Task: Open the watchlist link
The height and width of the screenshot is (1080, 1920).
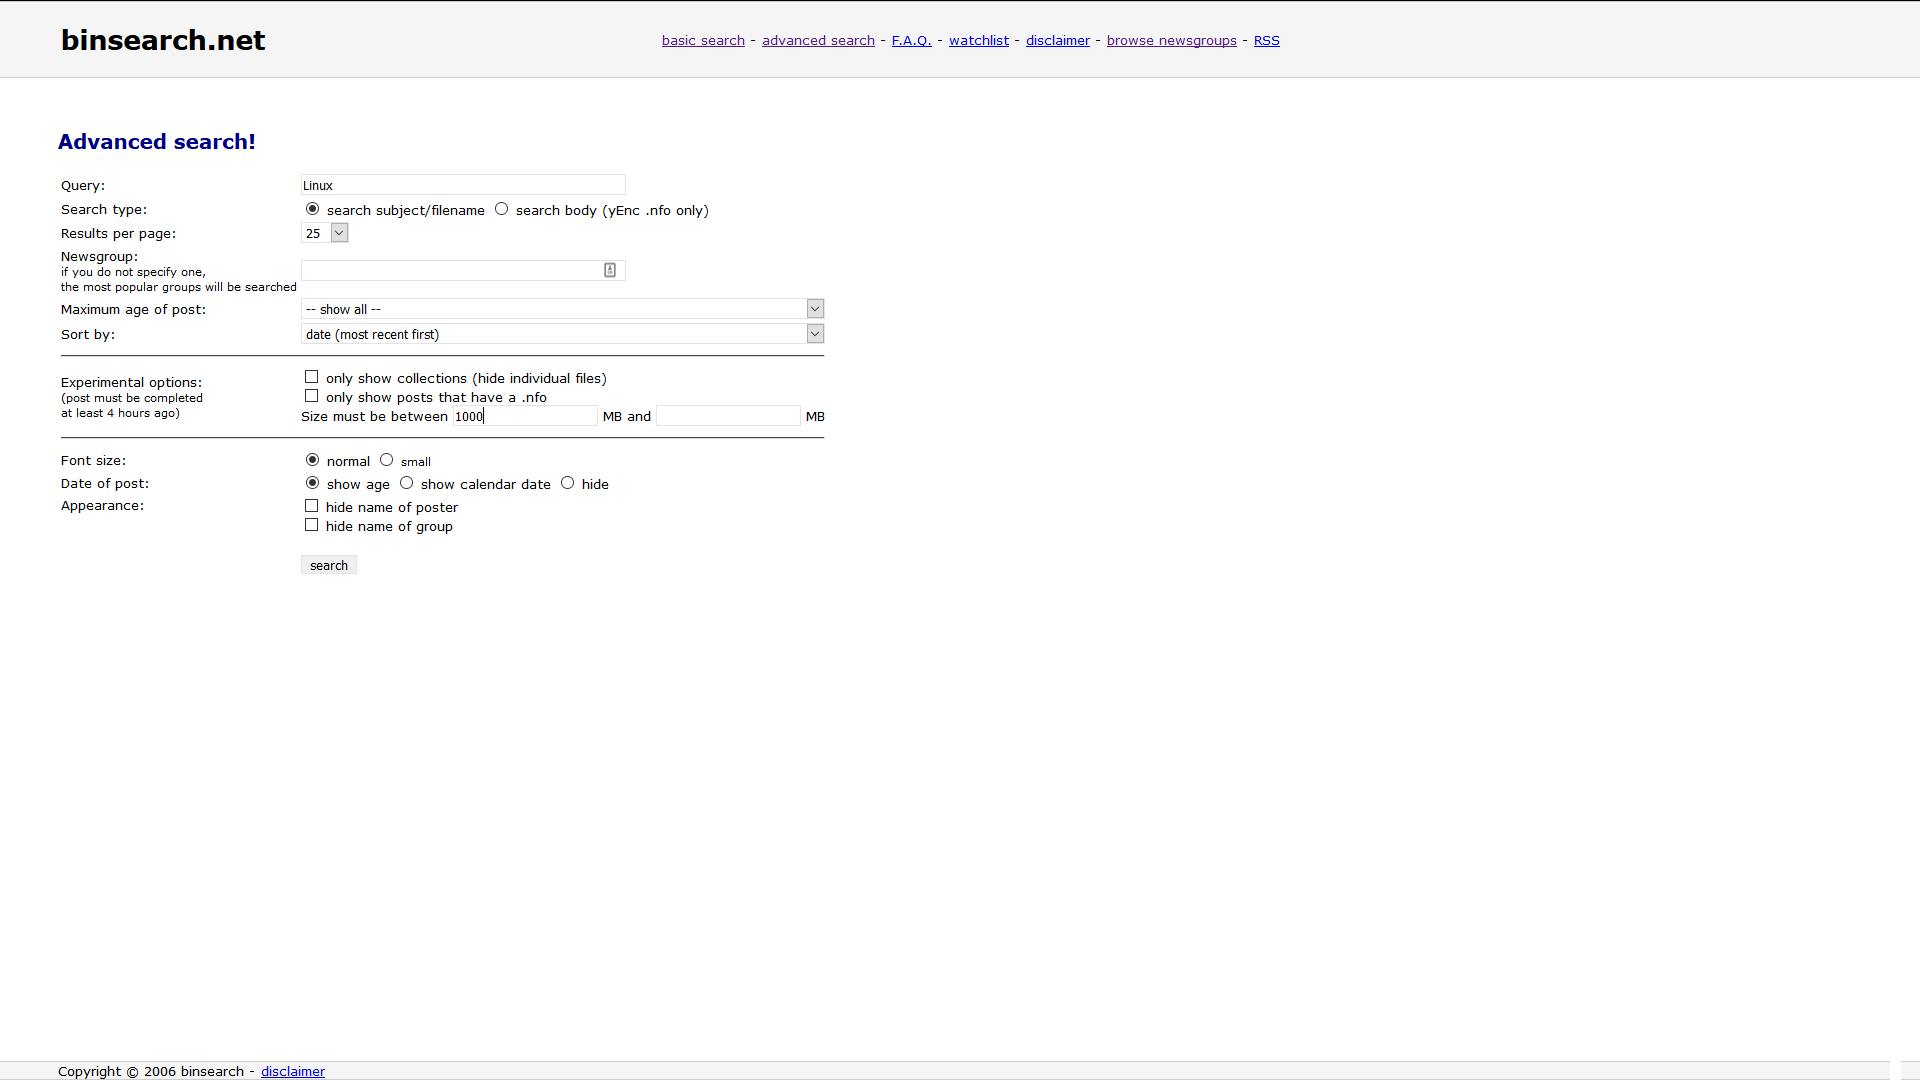Action: (978, 40)
